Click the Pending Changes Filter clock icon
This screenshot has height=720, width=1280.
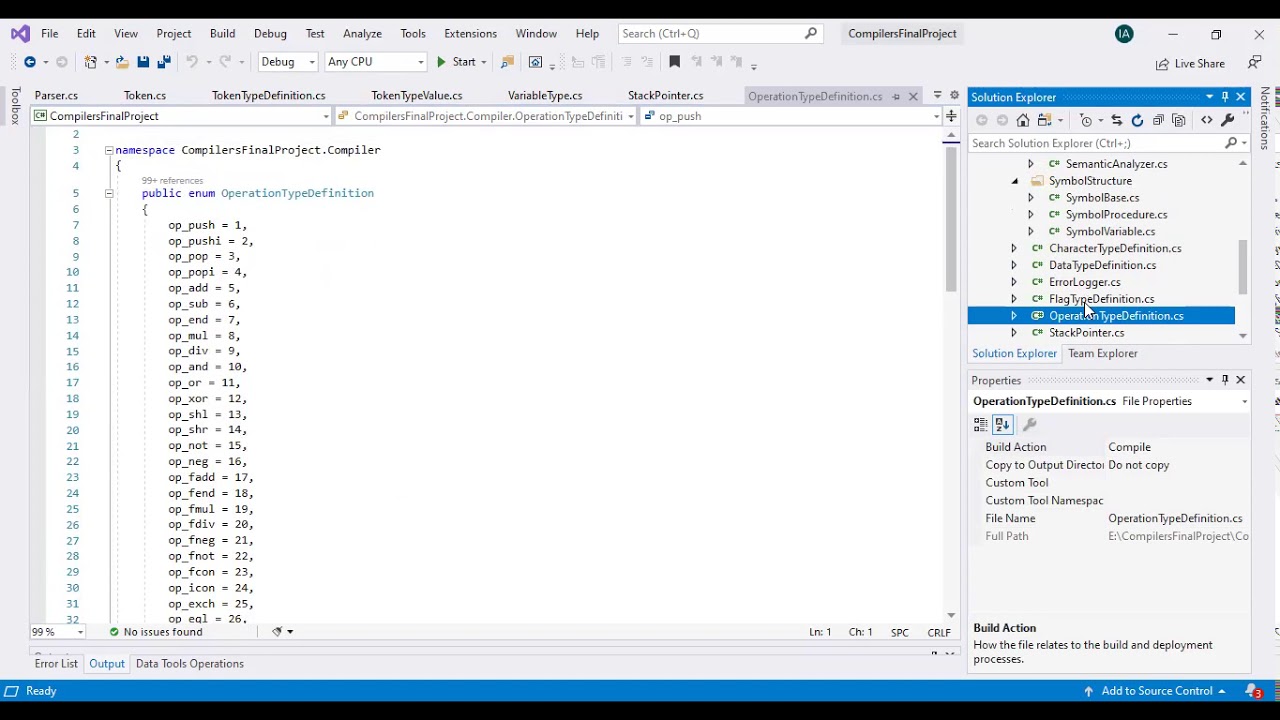point(1087,120)
